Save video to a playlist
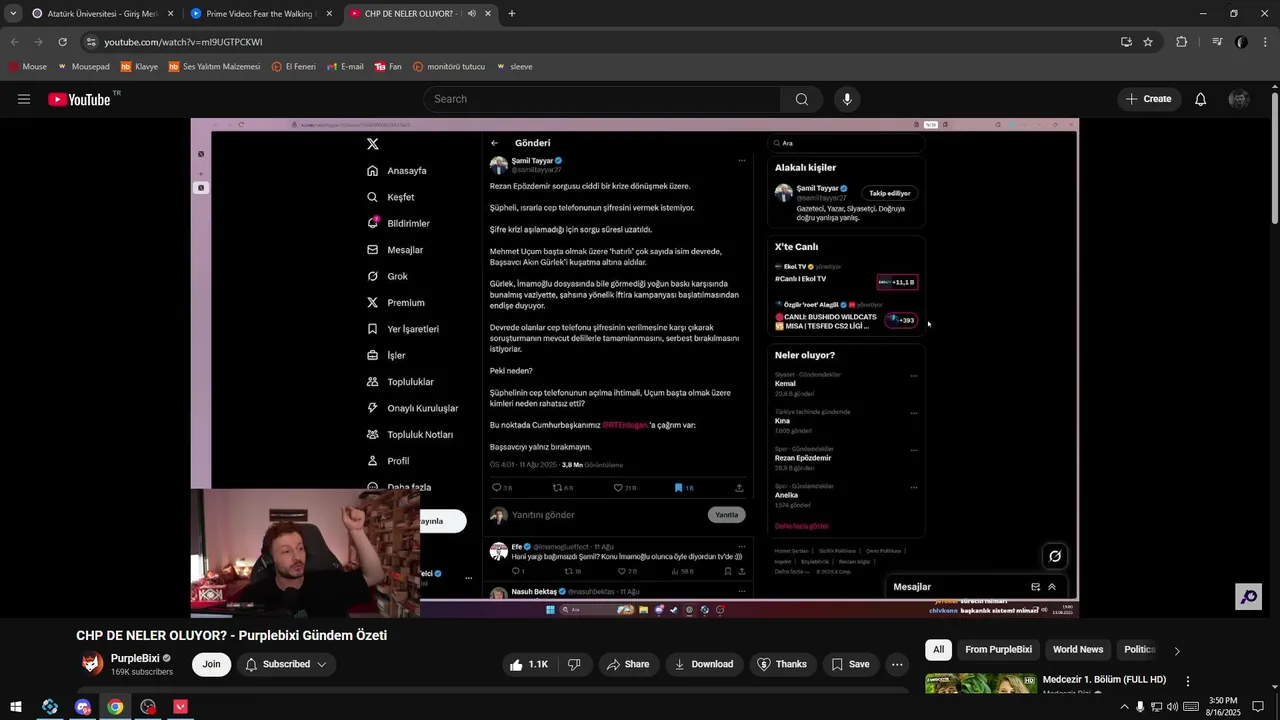This screenshot has height=720, width=1280. (850, 664)
